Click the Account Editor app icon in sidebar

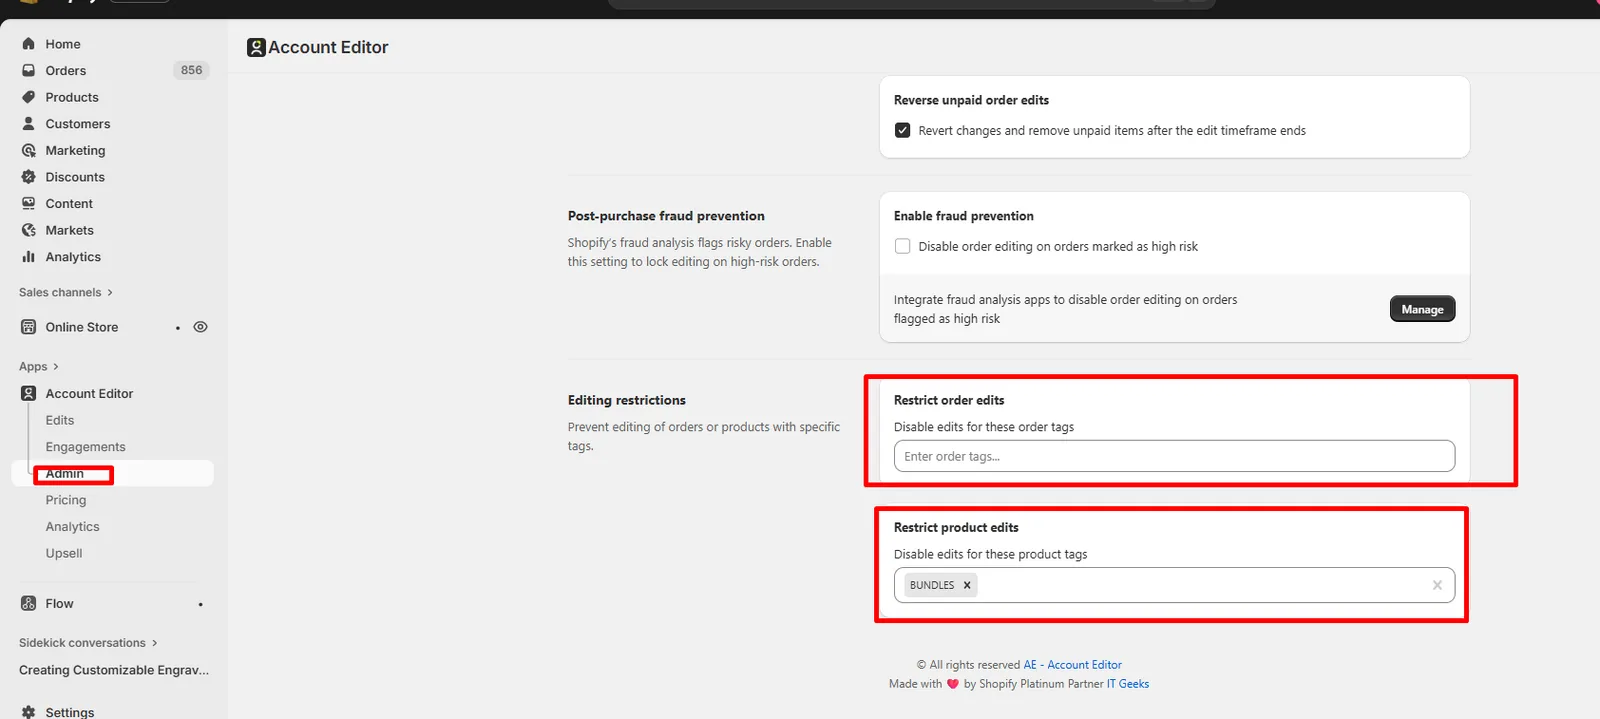coord(28,394)
